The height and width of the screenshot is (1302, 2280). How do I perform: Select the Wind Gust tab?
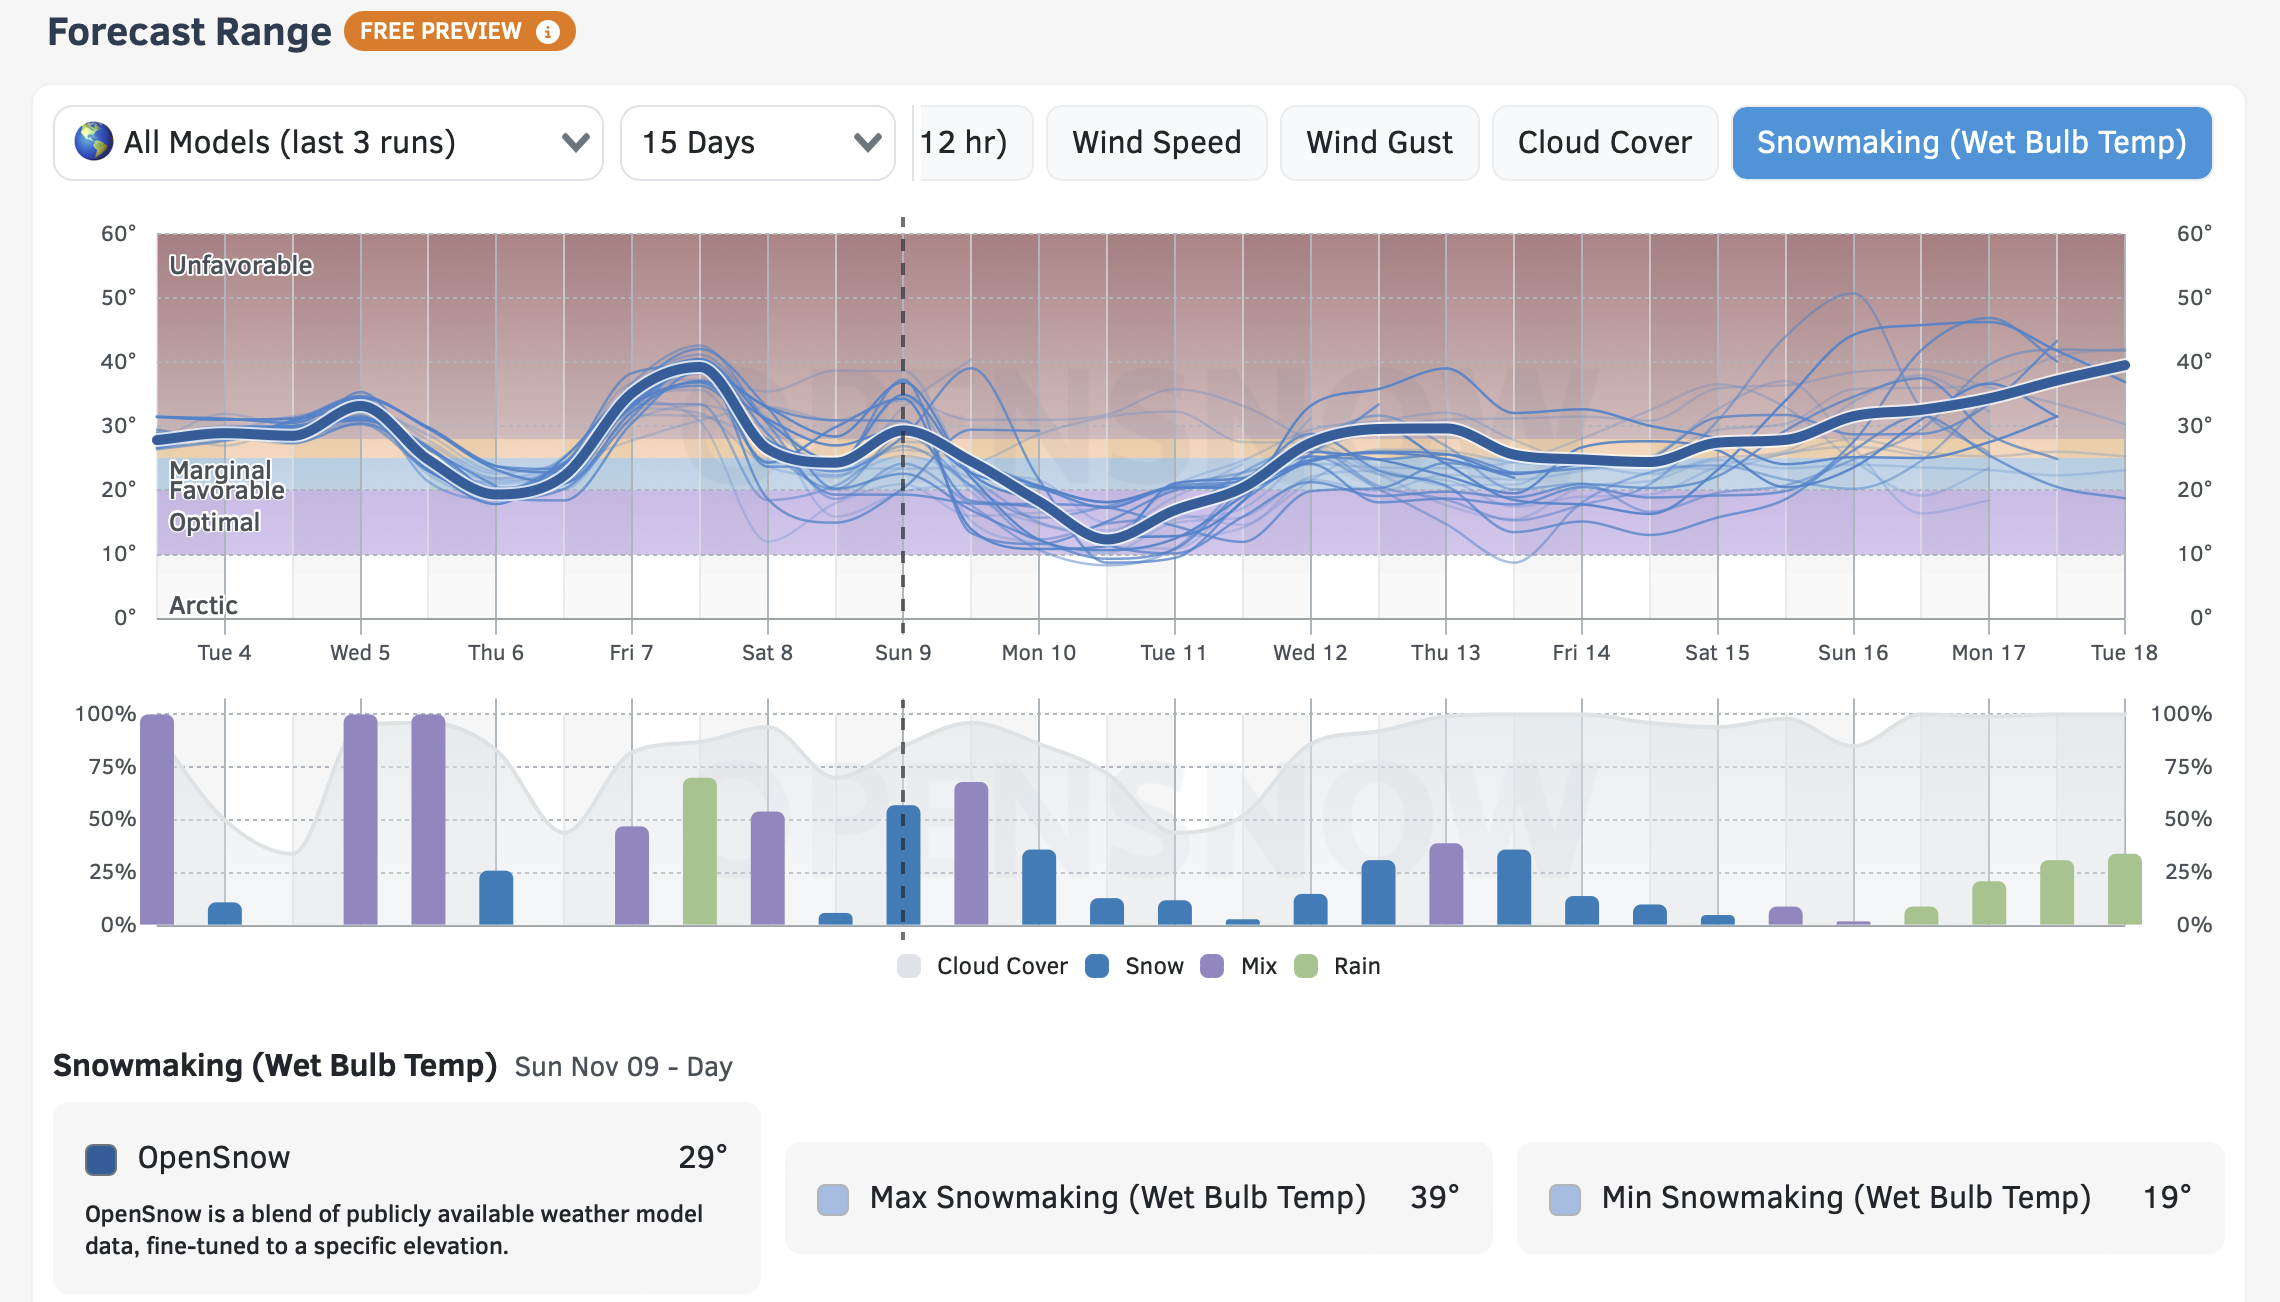pos(1379,143)
